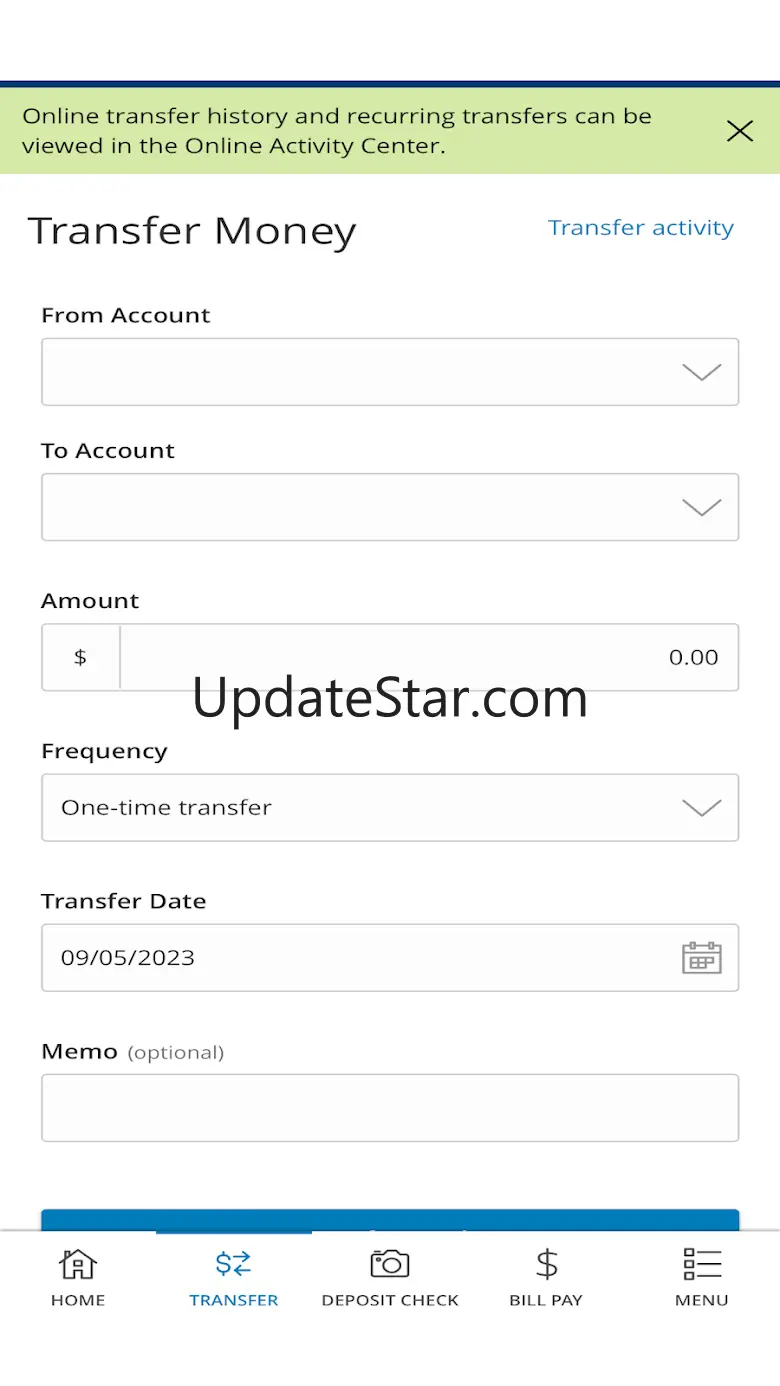Switch to the DEPOSIT CHECK tab label
Image resolution: width=780 pixels, height=1386 pixels.
pyautogui.click(x=390, y=1300)
